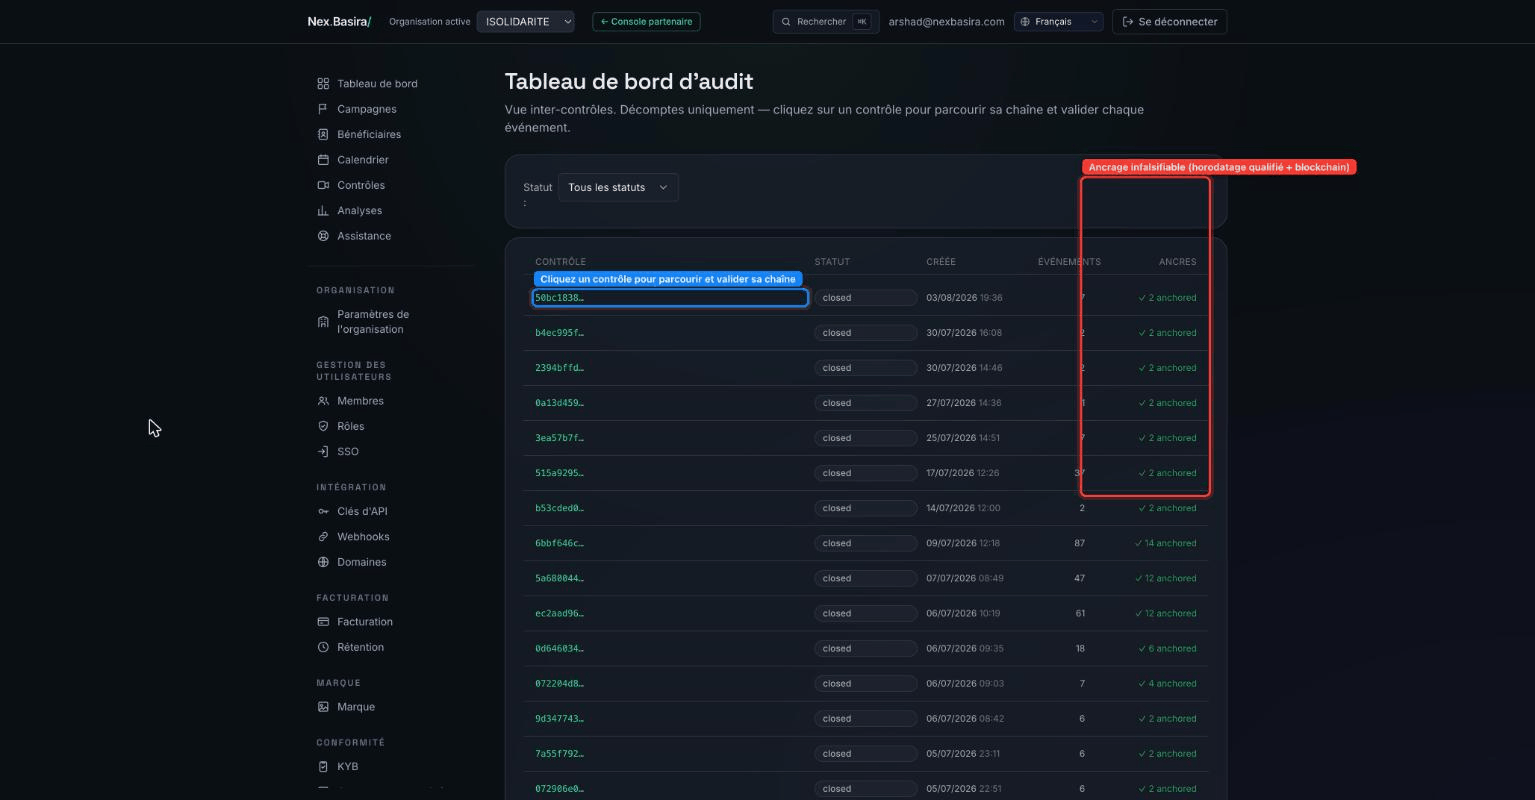Image resolution: width=1535 pixels, height=800 pixels.
Task: Open control 50bc1838…
Action: pos(559,298)
